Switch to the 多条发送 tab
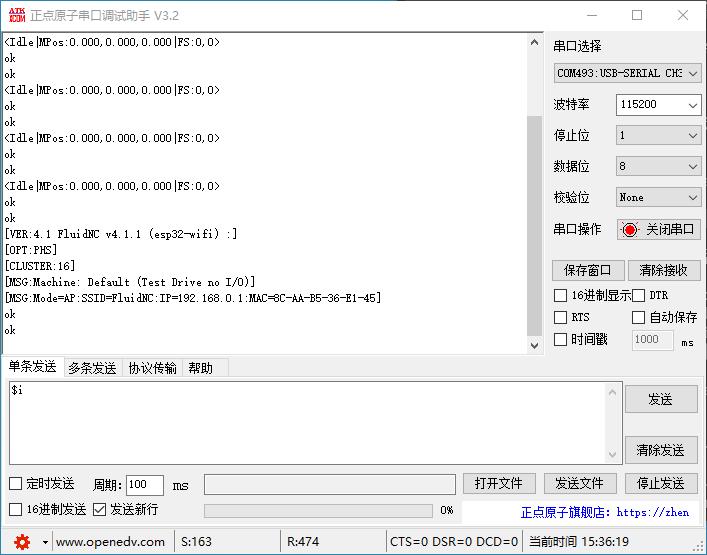Image resolution: width=707 pixels, height=555 pixels. (92, 368)
